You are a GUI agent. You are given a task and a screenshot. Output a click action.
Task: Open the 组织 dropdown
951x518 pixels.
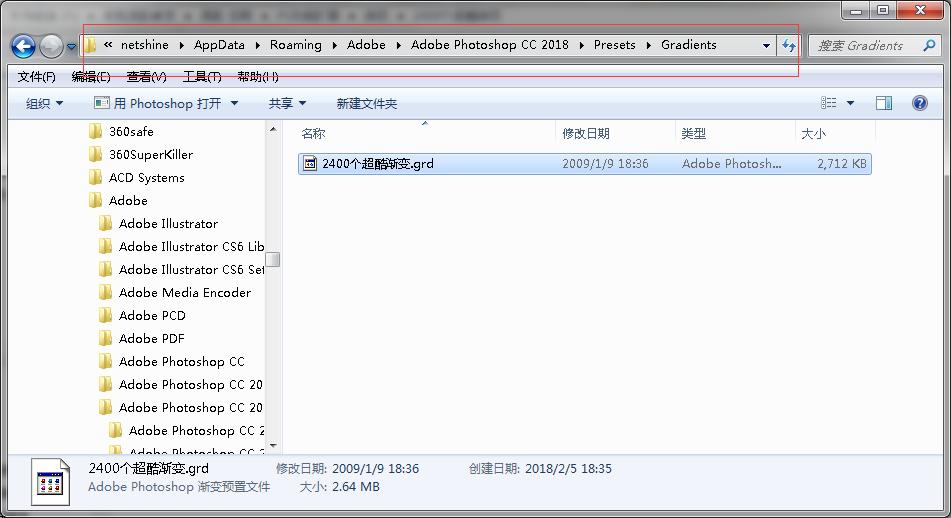(x=44, y=104)
